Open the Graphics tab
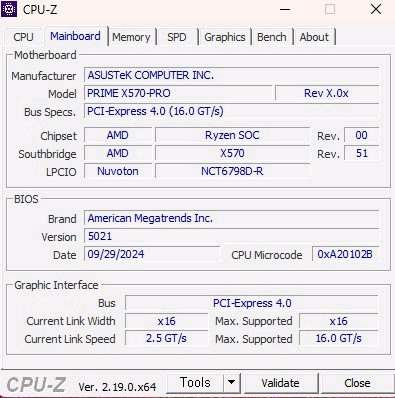 (225, 37)
